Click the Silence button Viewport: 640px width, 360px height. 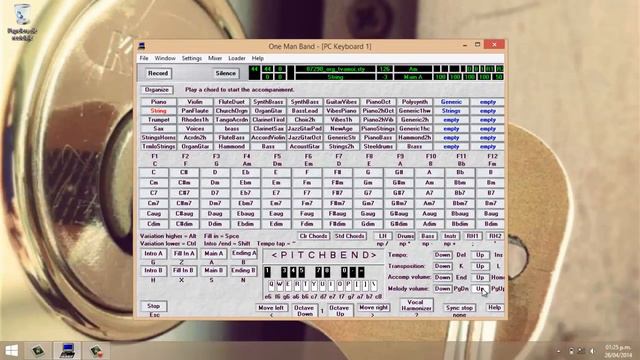[x=226, y=73]
